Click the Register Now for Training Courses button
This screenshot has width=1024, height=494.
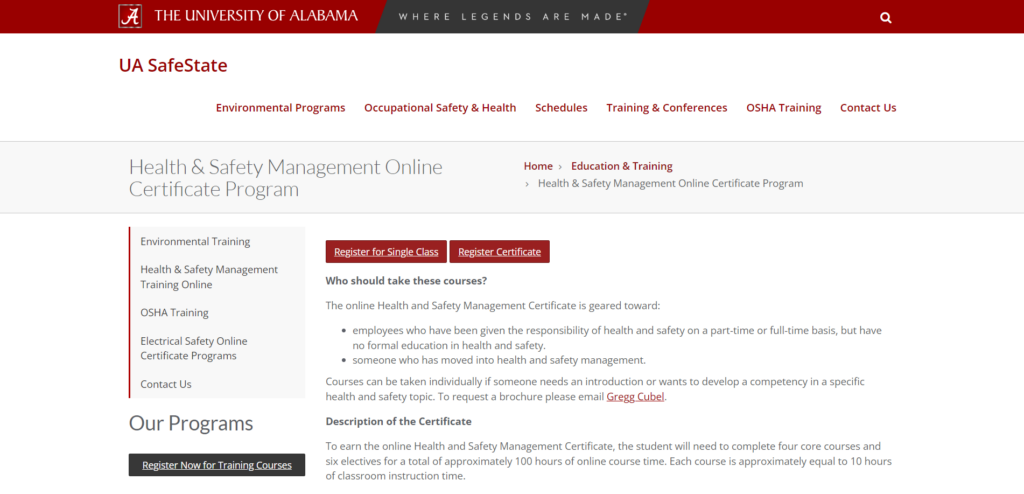point(217,465)
